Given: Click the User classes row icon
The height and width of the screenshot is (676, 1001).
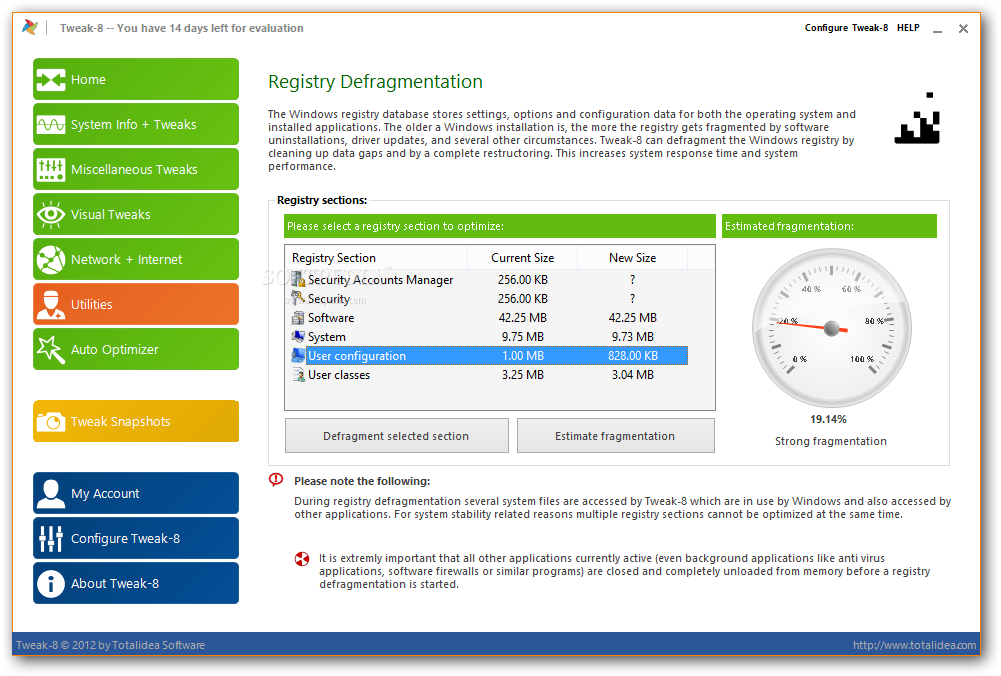Looking at the screenshot, I should (x=298, y=375).
